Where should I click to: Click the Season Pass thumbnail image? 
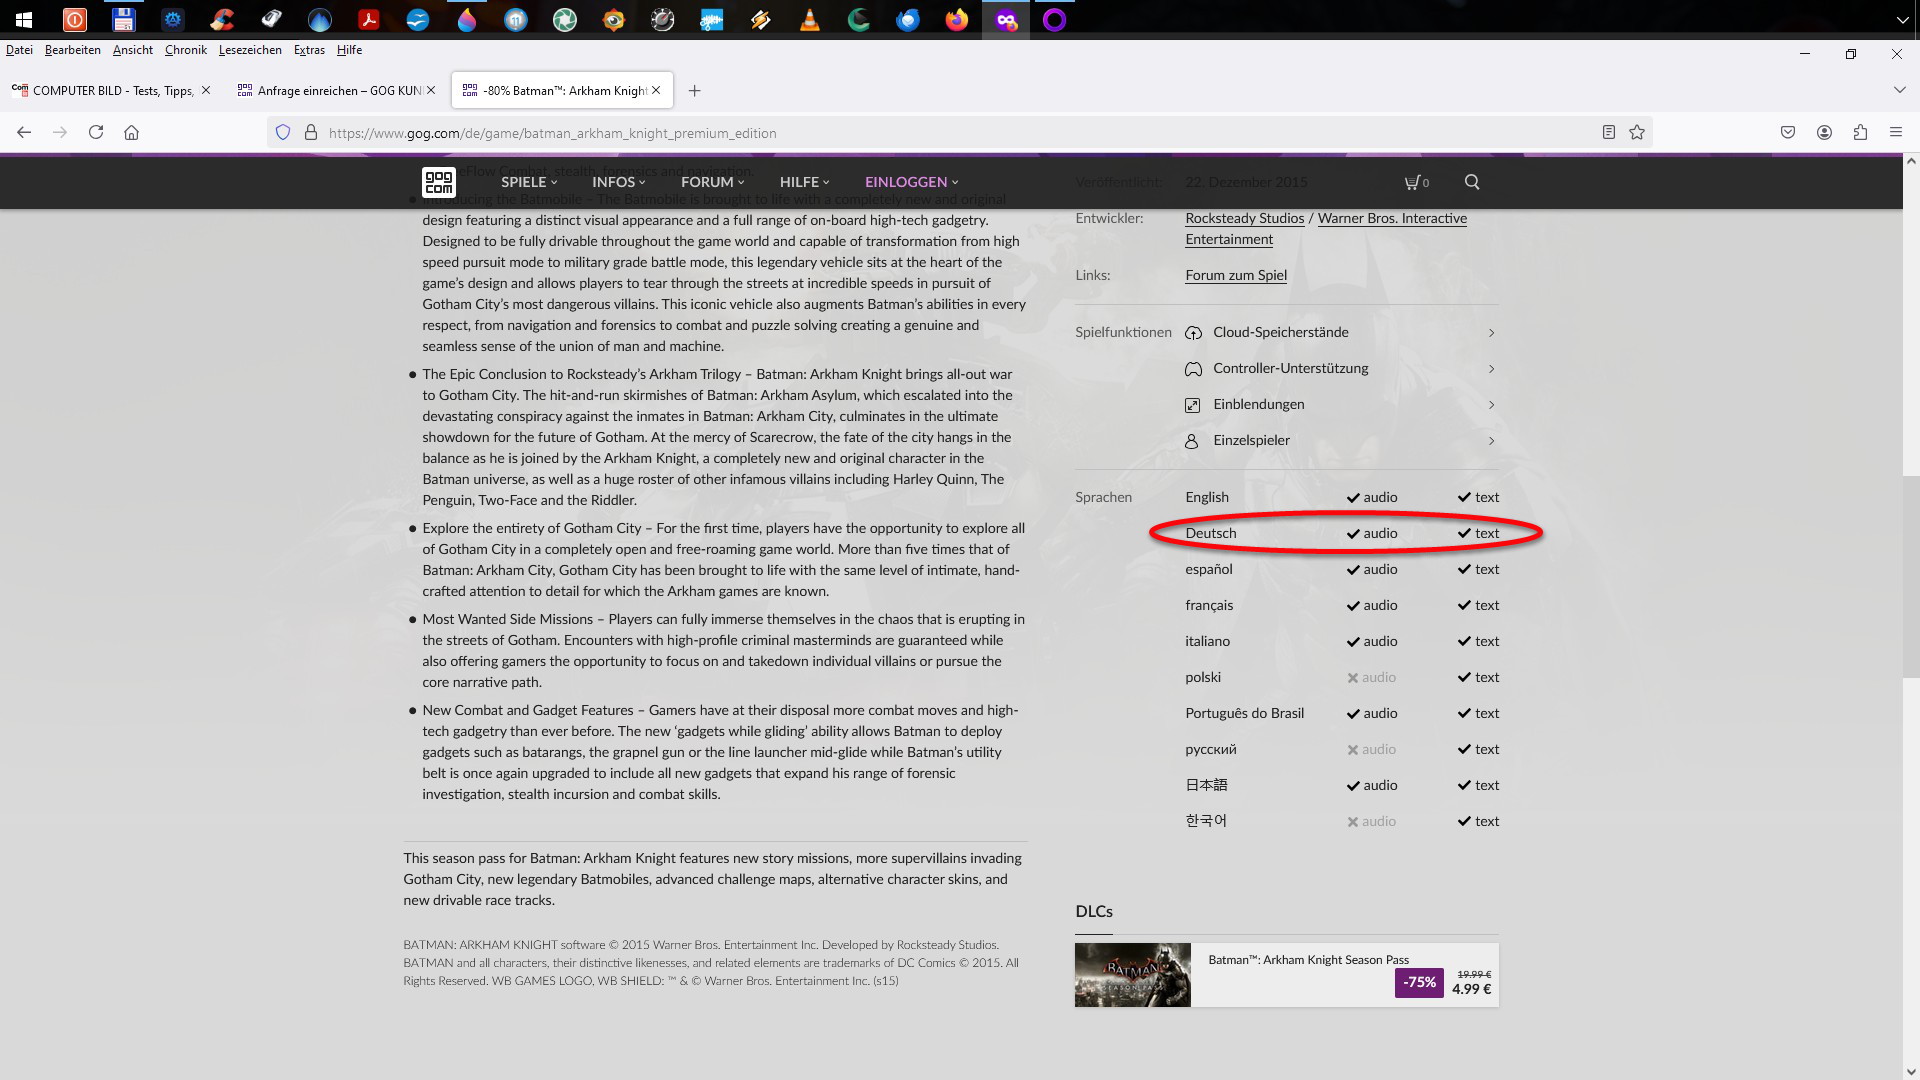pyautogui.click(x=1132, y=975)
